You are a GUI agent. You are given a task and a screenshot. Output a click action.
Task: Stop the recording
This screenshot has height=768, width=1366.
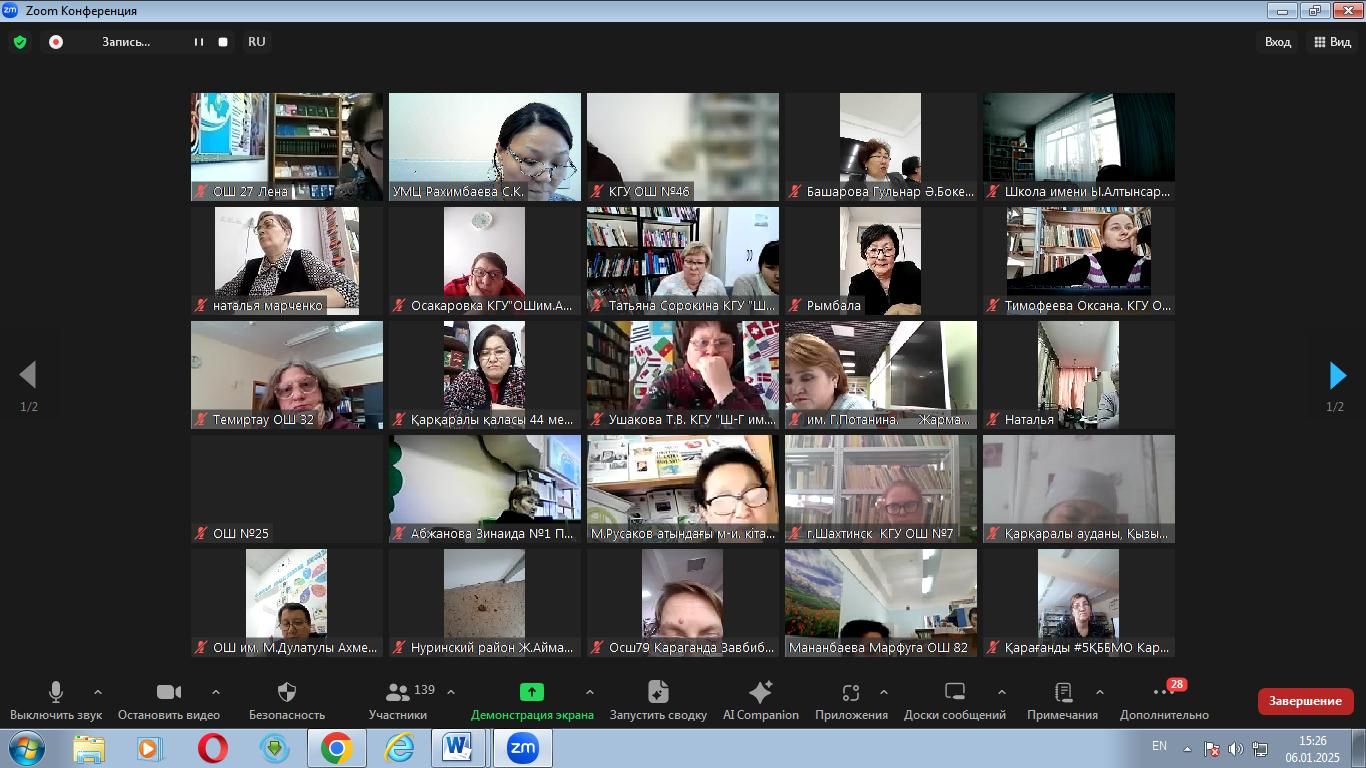click(223, 42)
